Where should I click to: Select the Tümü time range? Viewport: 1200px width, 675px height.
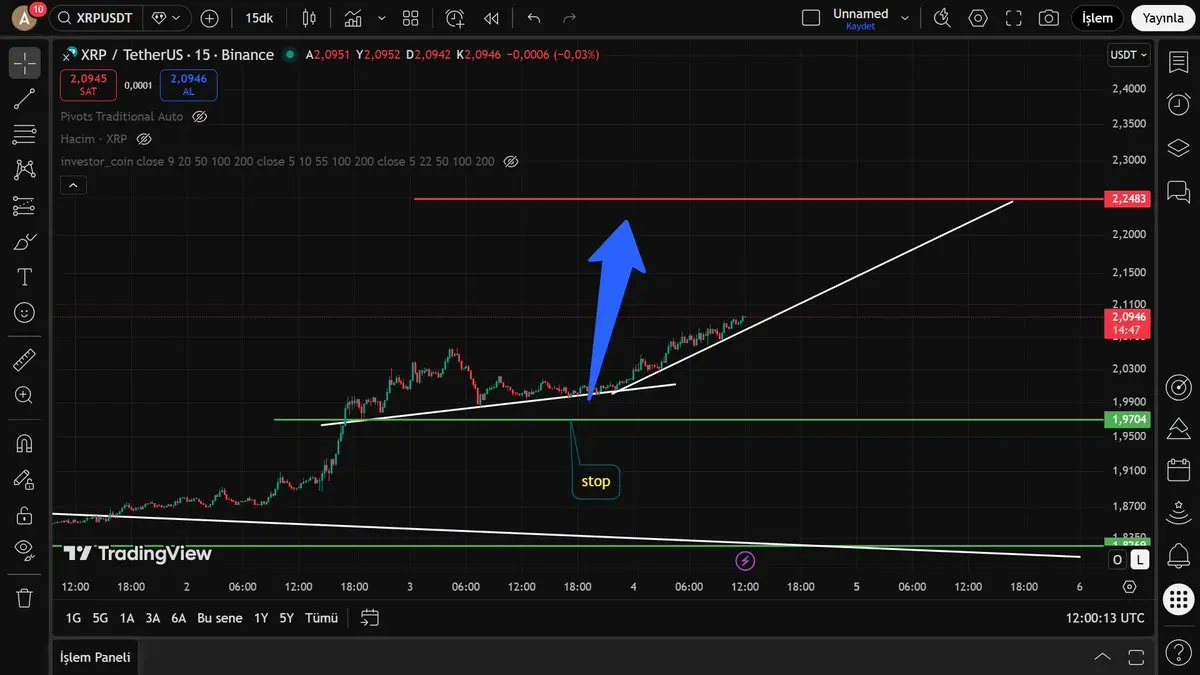[x=321, y=618]
